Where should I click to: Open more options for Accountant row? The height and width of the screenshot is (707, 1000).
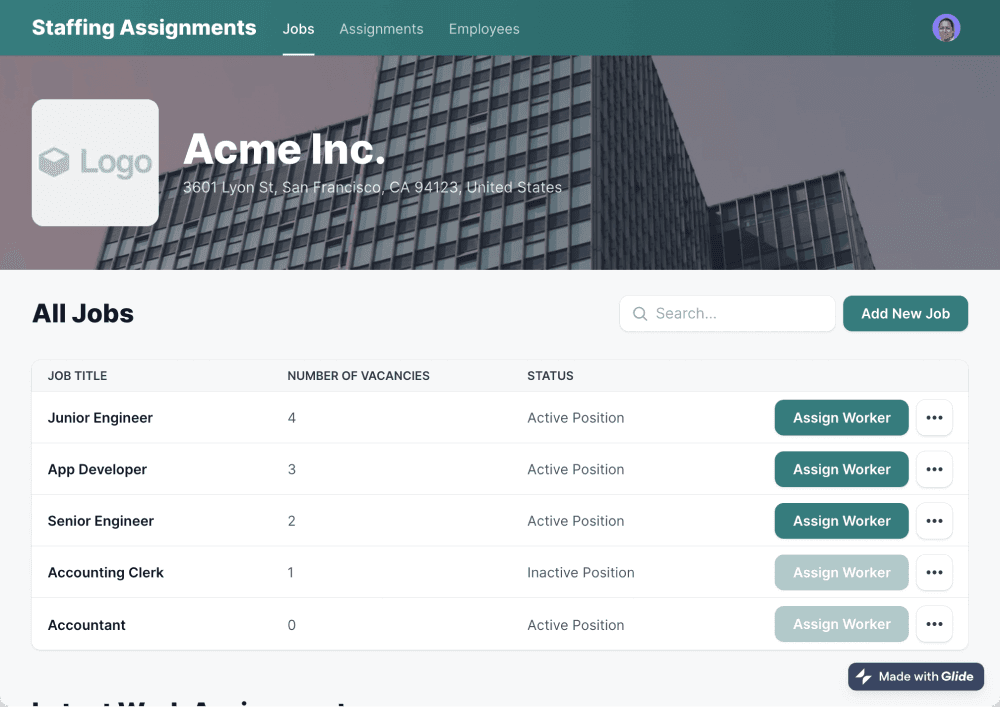click(x=934, y=624)
